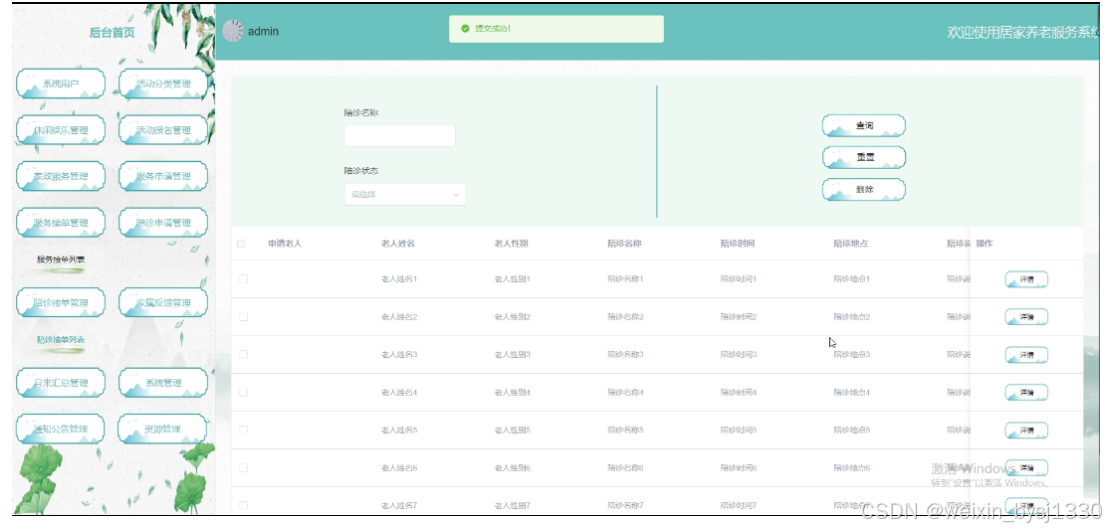Open the 陪诊状态 dropdown

pyautogui.click(x=405, y=195)
